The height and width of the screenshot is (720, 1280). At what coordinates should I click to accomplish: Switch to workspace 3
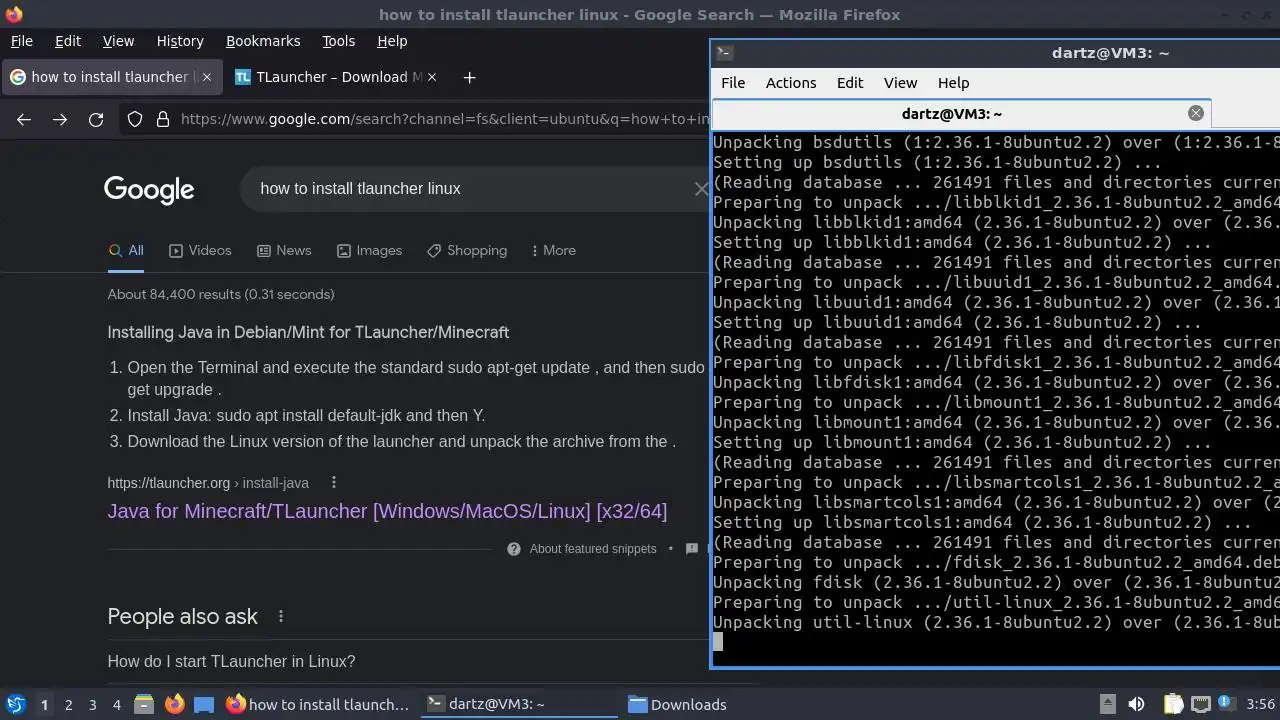[x=92, y=705]
